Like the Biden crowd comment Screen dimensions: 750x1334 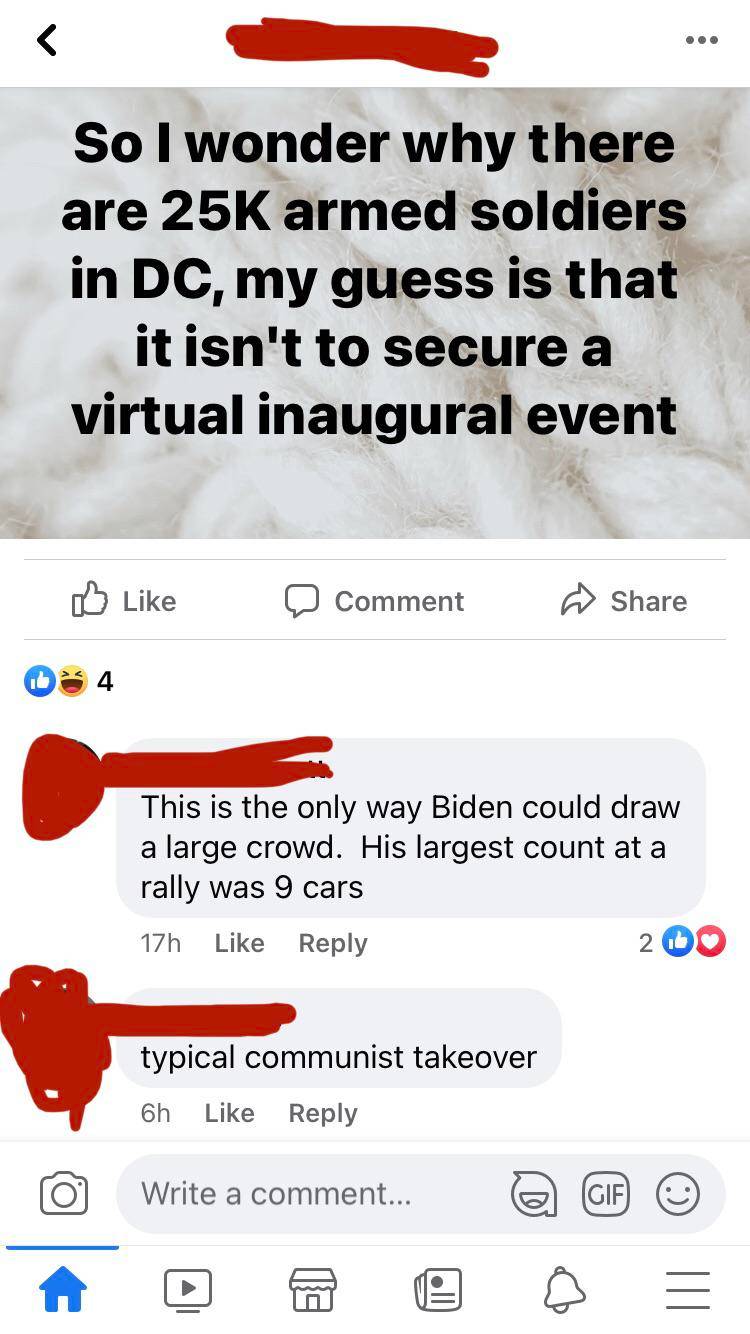(x=239, y=943)
